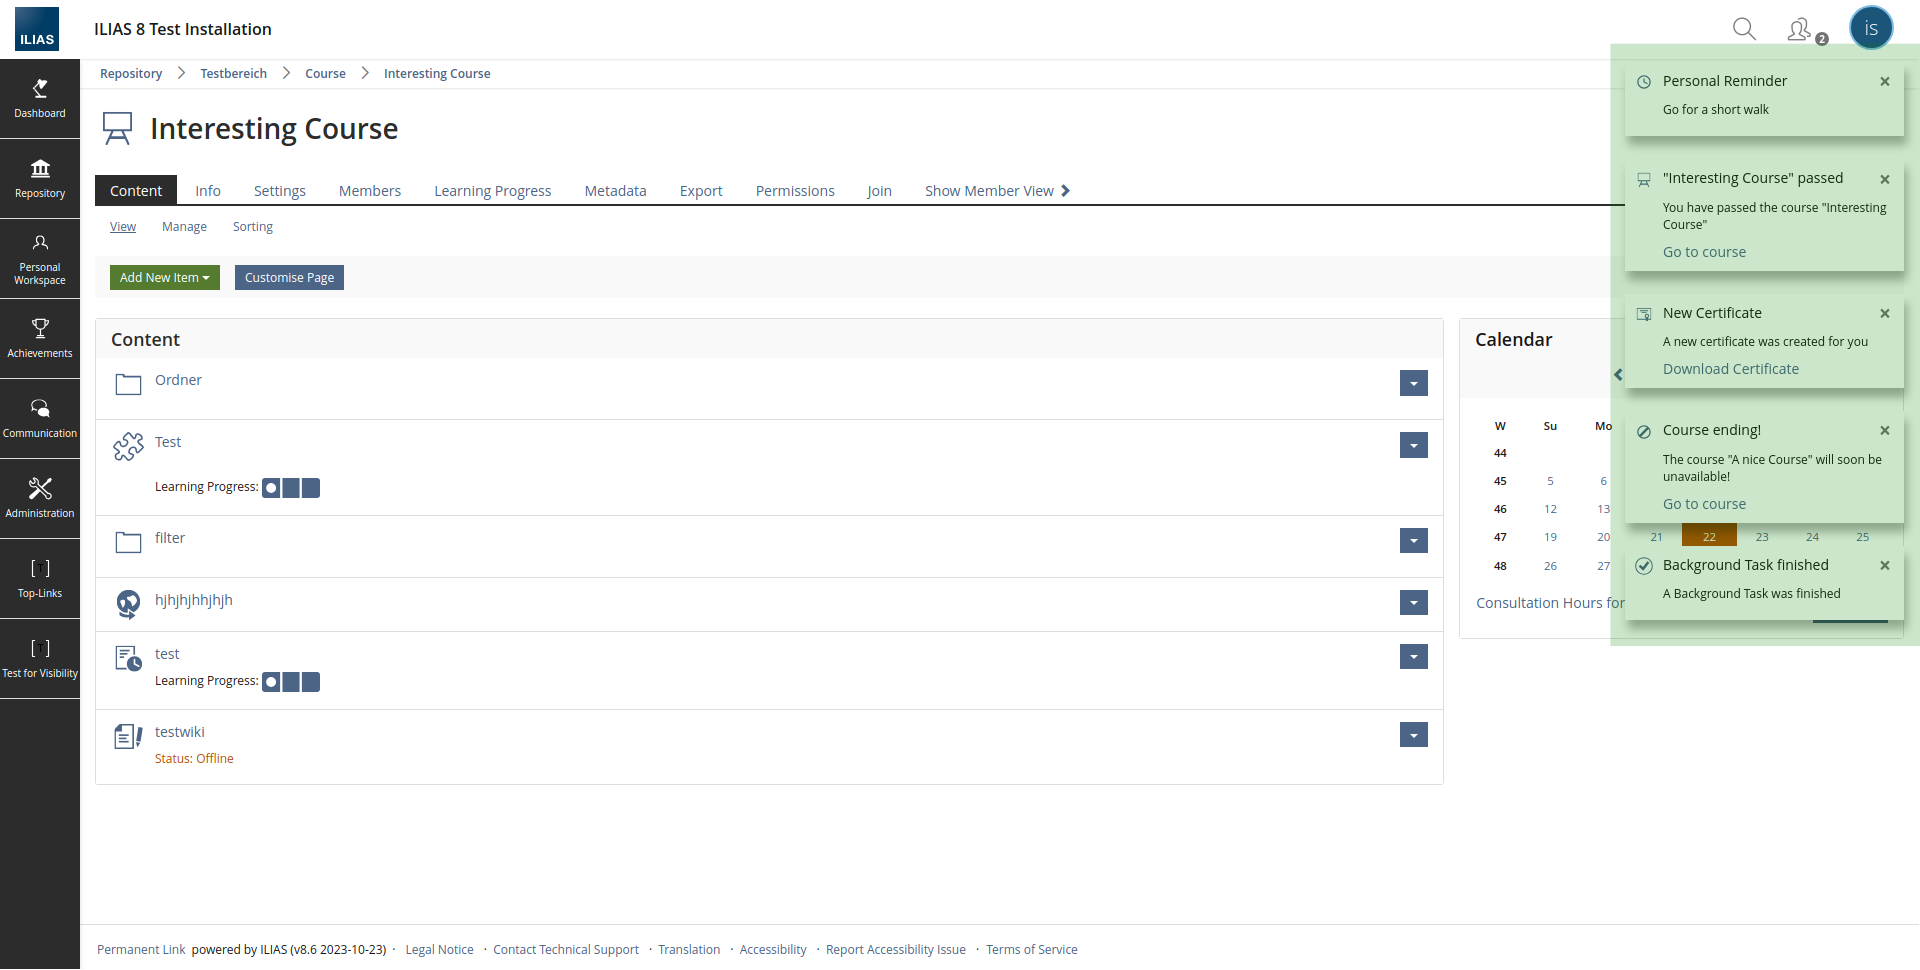Open the Repository sidebar icon

pyautogui.click(x=40, y=178)
